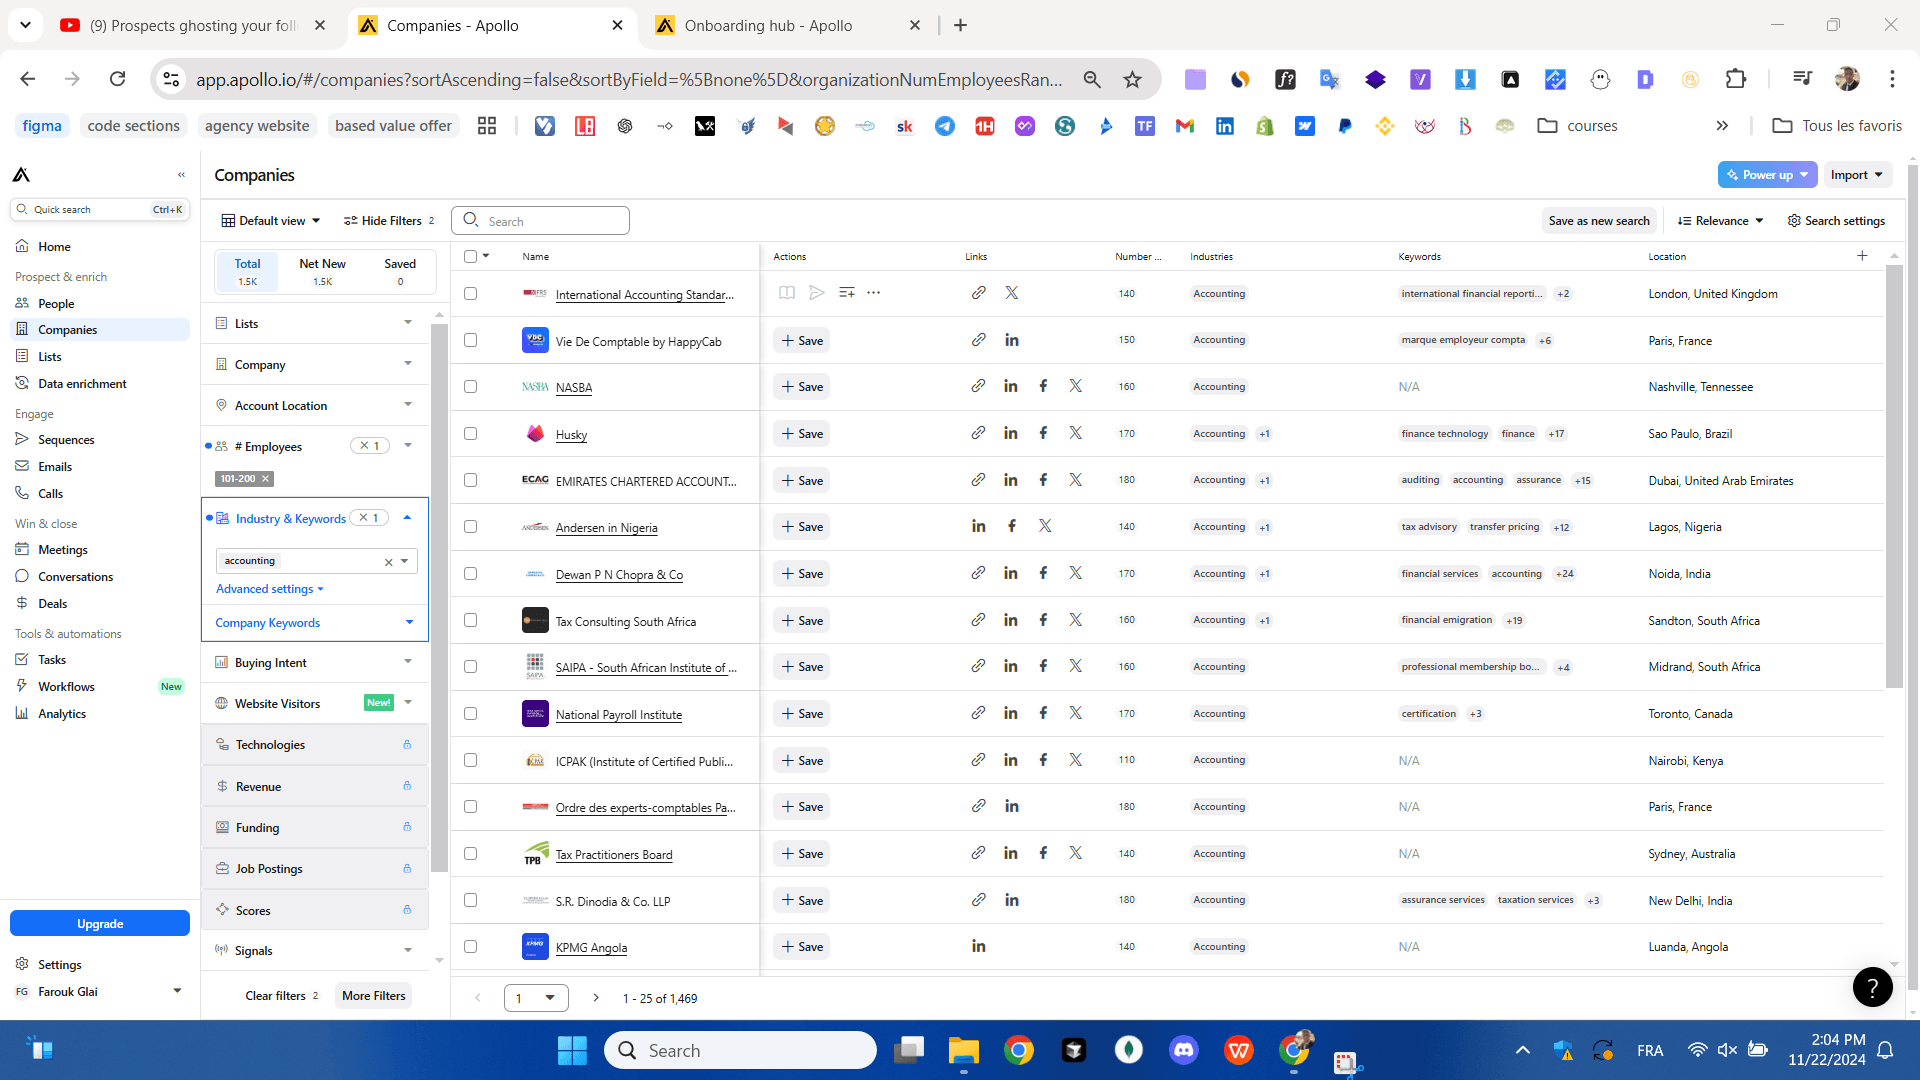This screenshot has width=1920, height=1080.
Task: Open File Explorer from the taskbar
Action: [x=963, y=1050]
